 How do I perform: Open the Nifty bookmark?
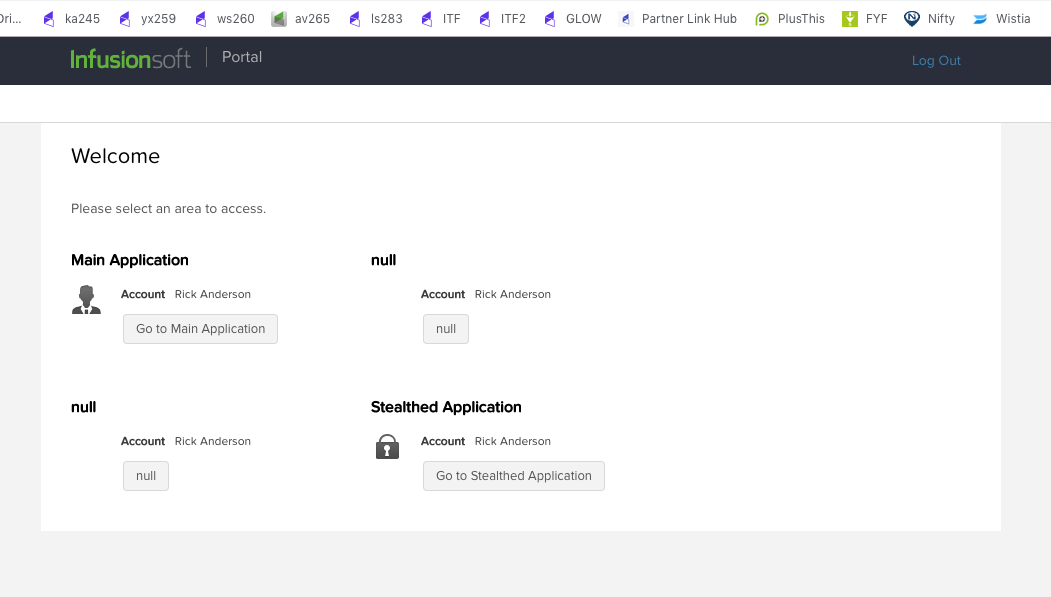tap(930, 18)
